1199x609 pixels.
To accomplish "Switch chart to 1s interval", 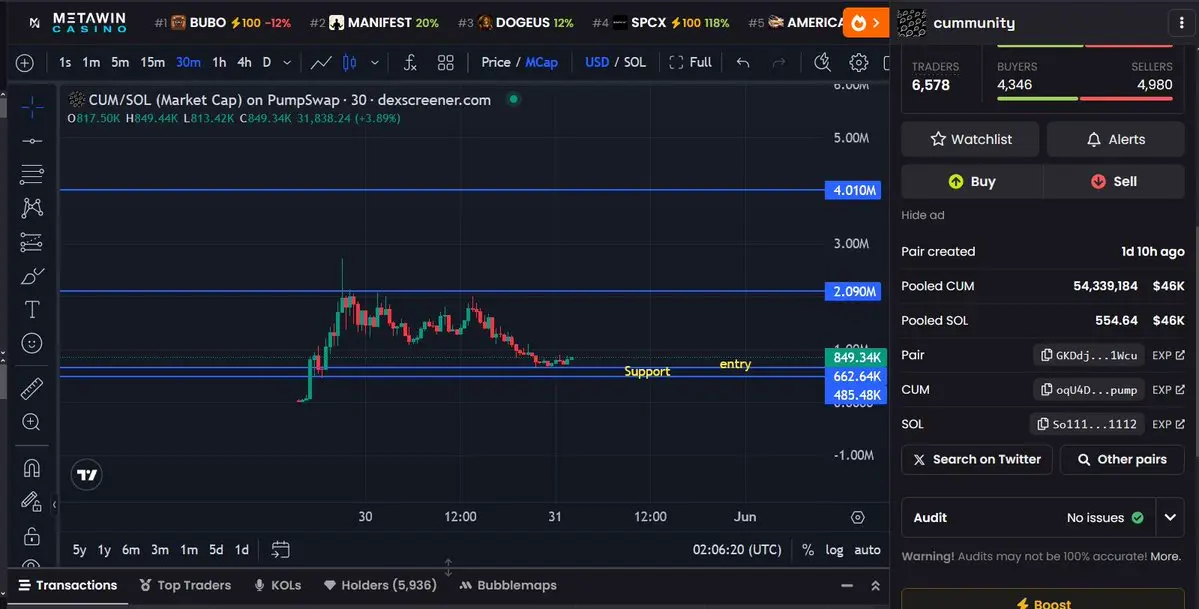I will coord(65,63).
